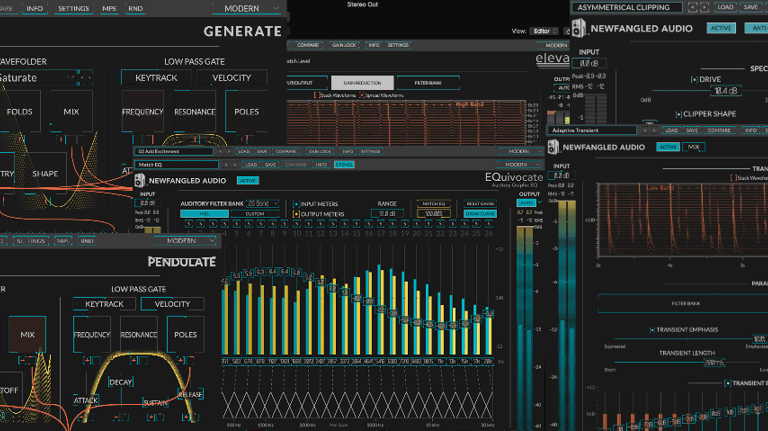Solo EQuivocate band 26
768x431 pixels.
488,224
